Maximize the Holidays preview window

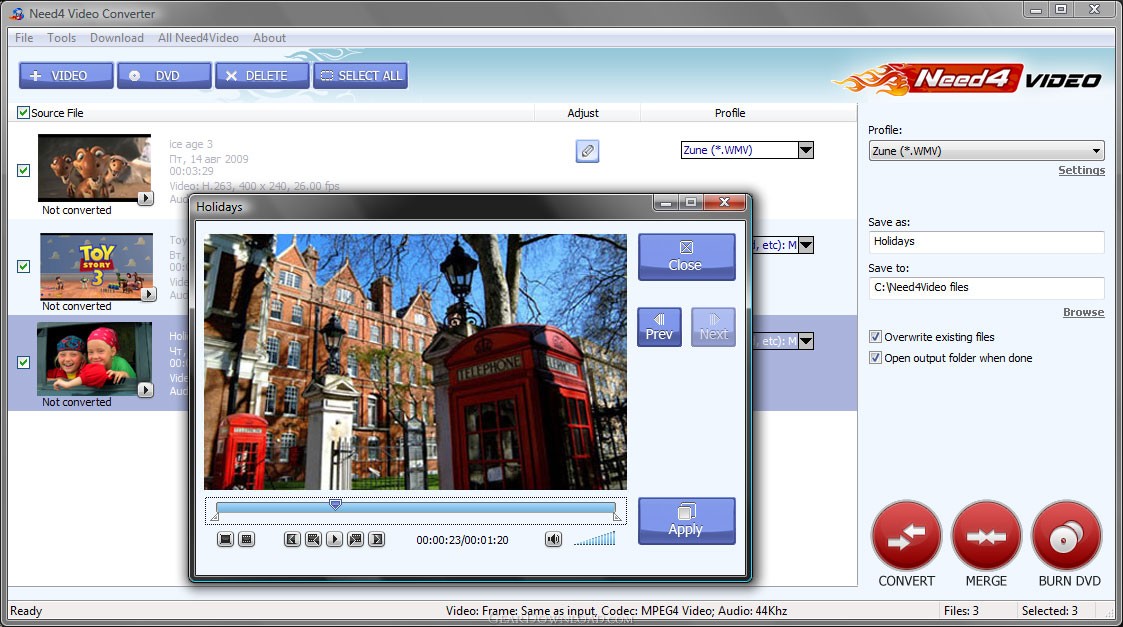(691, 203)
